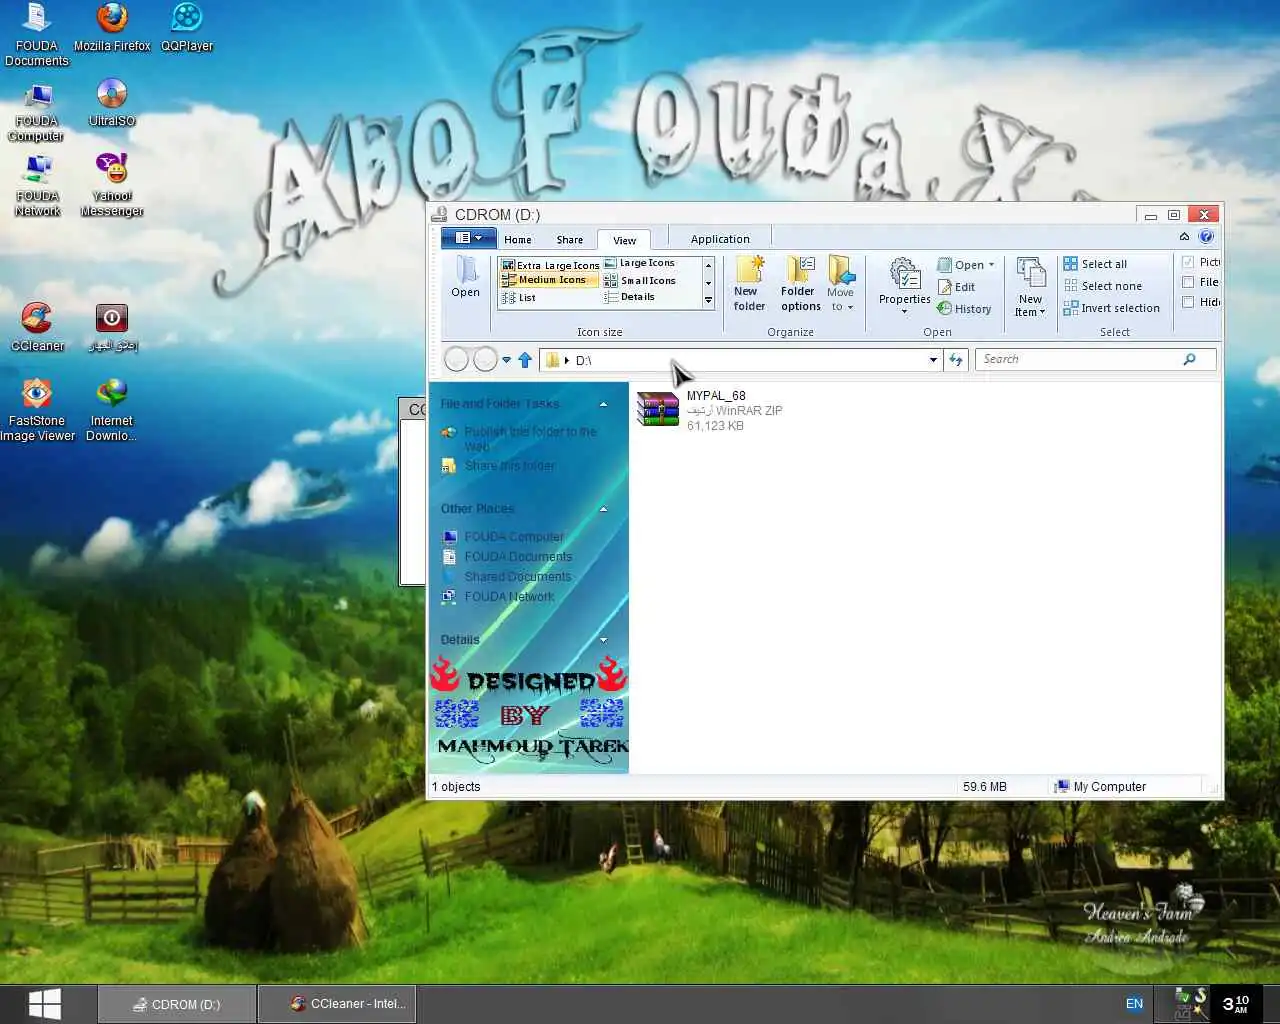Screen dimensions: 1280x1024
Task: Go up one level with blue arrow
Action: click(x=525, y=360)
